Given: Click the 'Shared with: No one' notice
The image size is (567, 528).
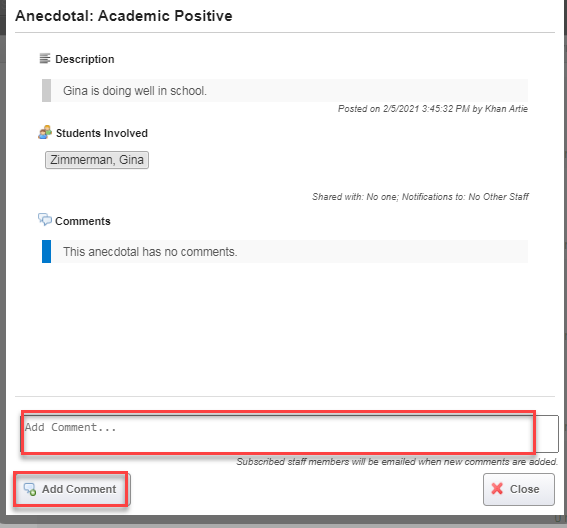Looking at the screenshot, I should pyautogui.click(x=420, y=197).
